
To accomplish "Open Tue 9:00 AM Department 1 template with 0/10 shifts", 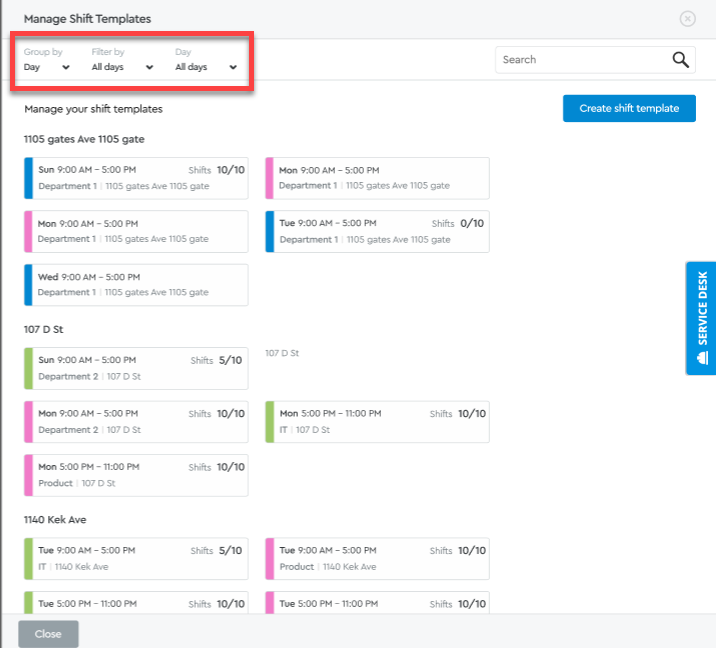I will pos(377,232).
